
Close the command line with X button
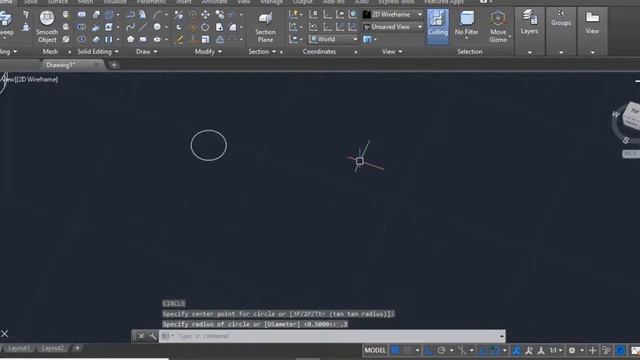(141, 336)
